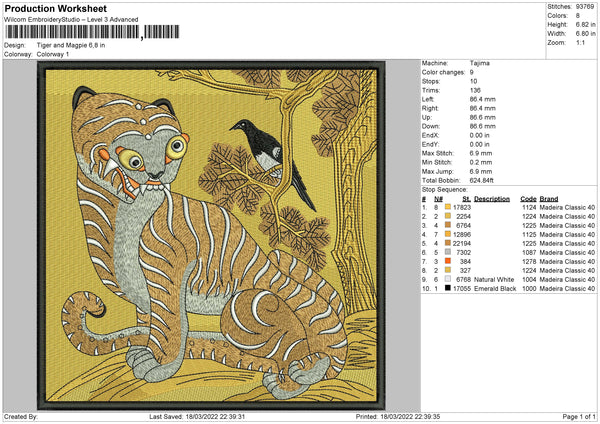Select the Natural White color swatch

coord(447,279)
